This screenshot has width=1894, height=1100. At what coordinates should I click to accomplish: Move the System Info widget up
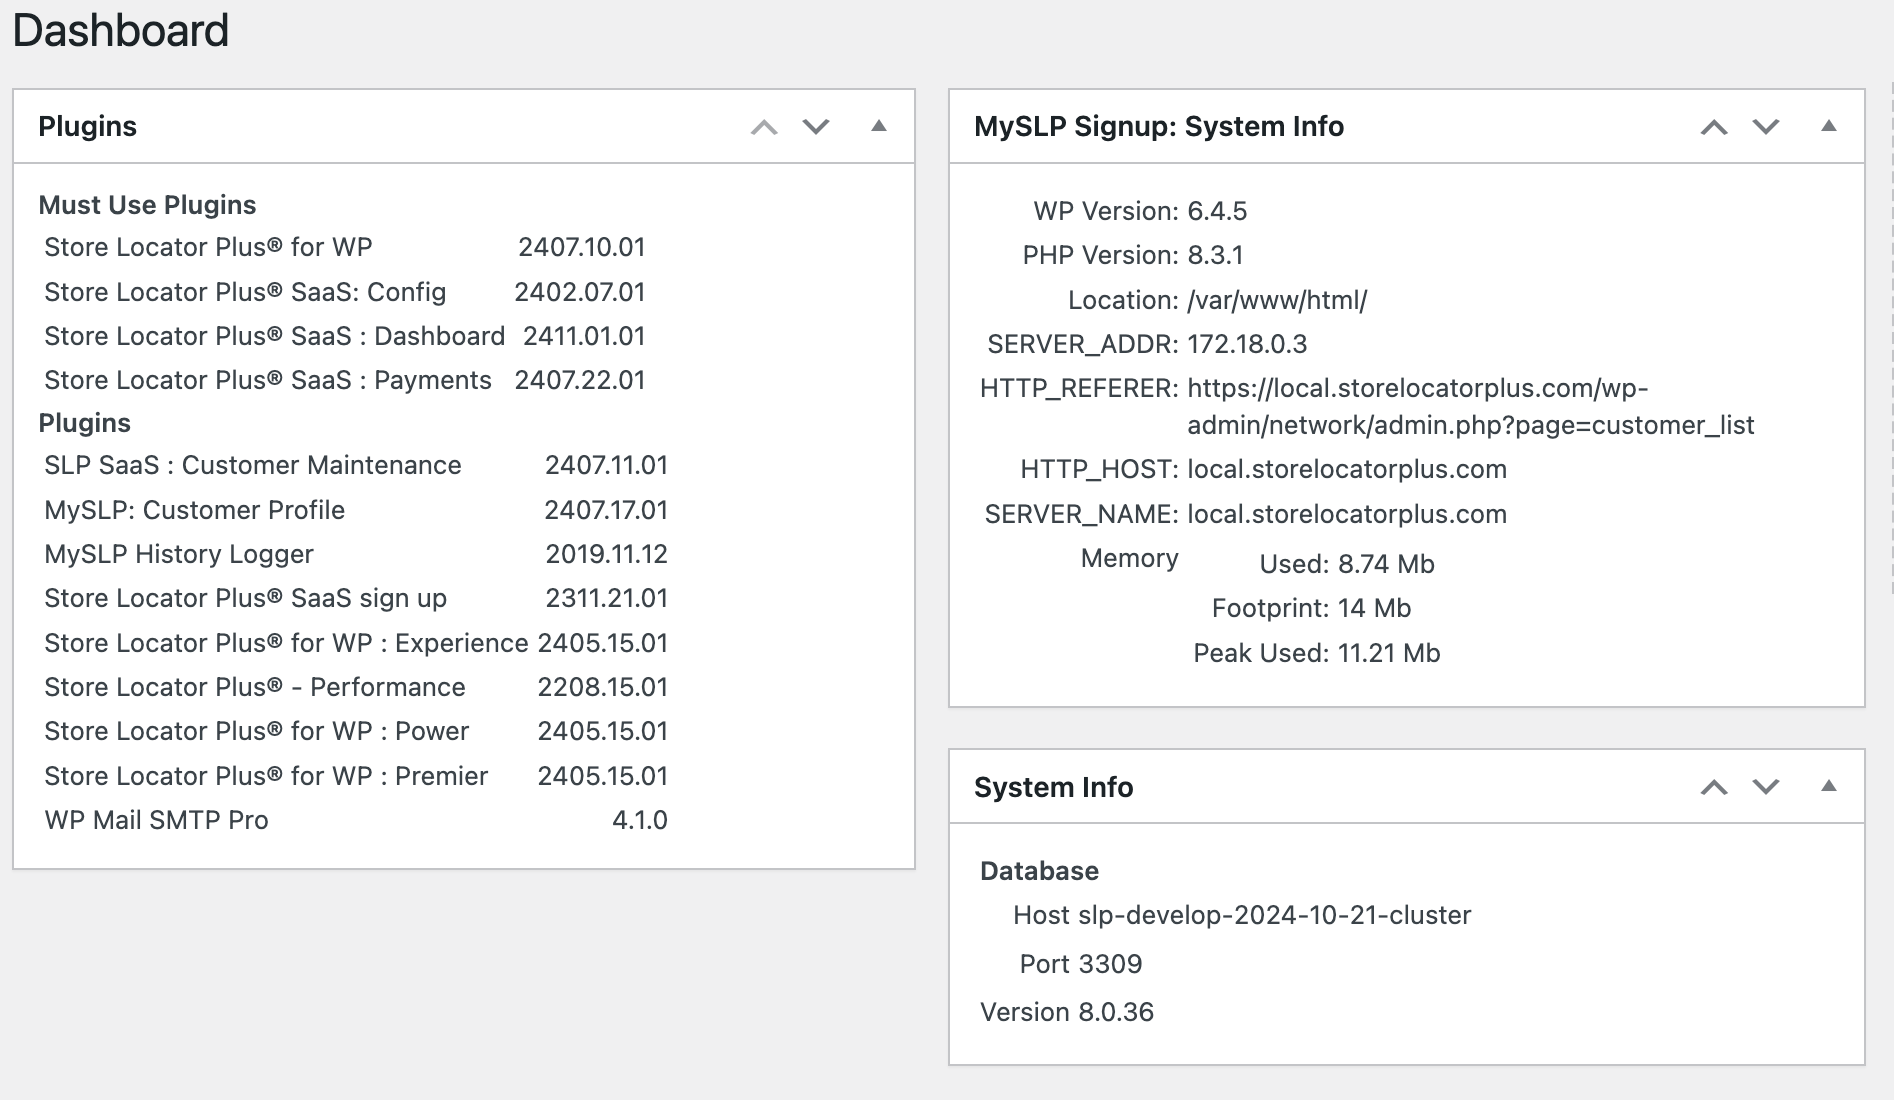(1716, 787)
